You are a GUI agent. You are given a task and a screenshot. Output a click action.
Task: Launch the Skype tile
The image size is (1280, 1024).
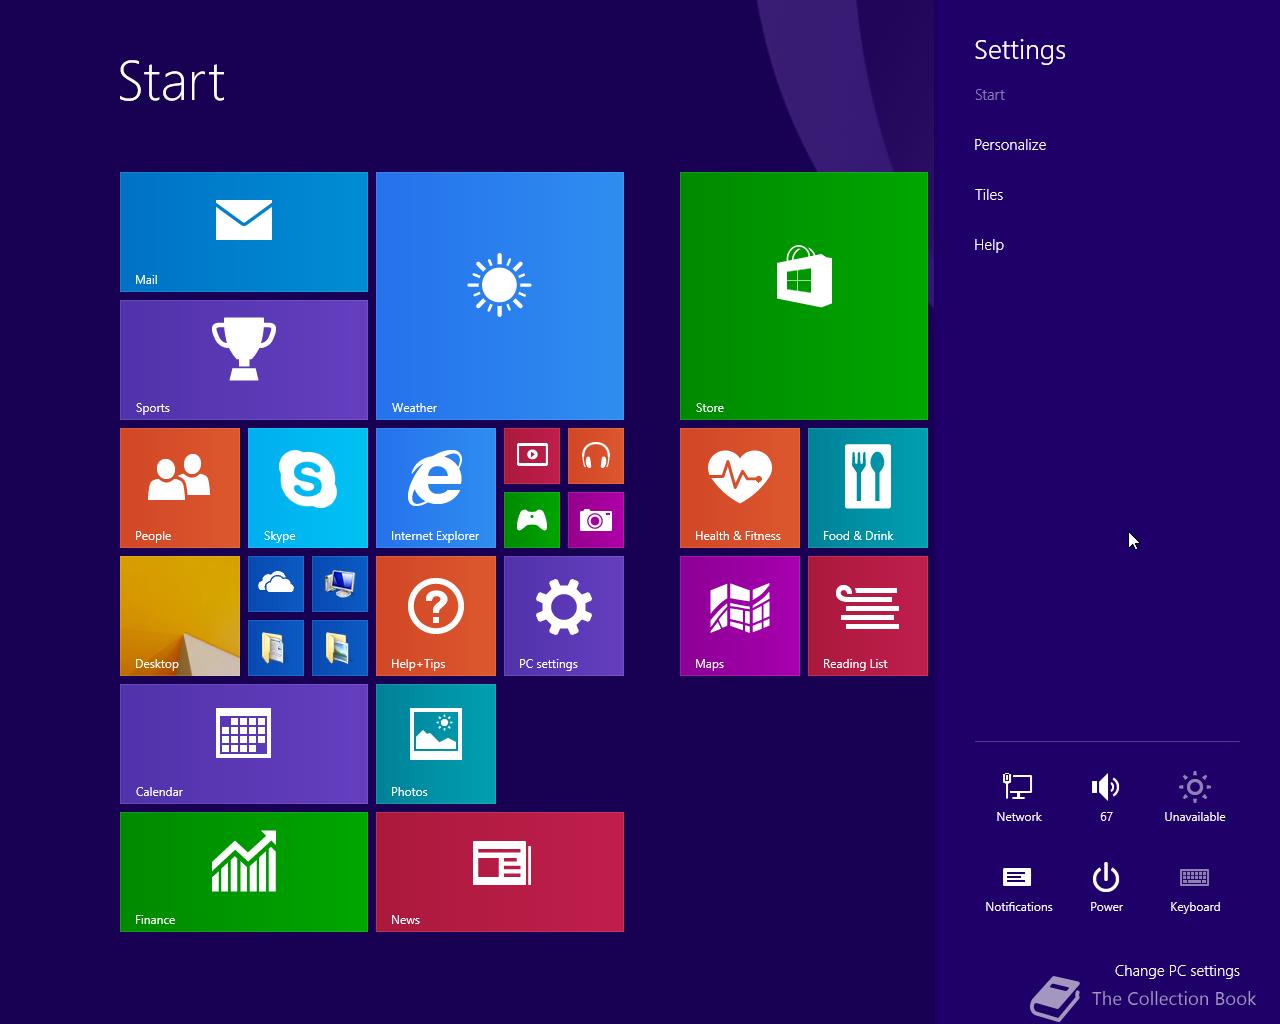tap(308, 488)
